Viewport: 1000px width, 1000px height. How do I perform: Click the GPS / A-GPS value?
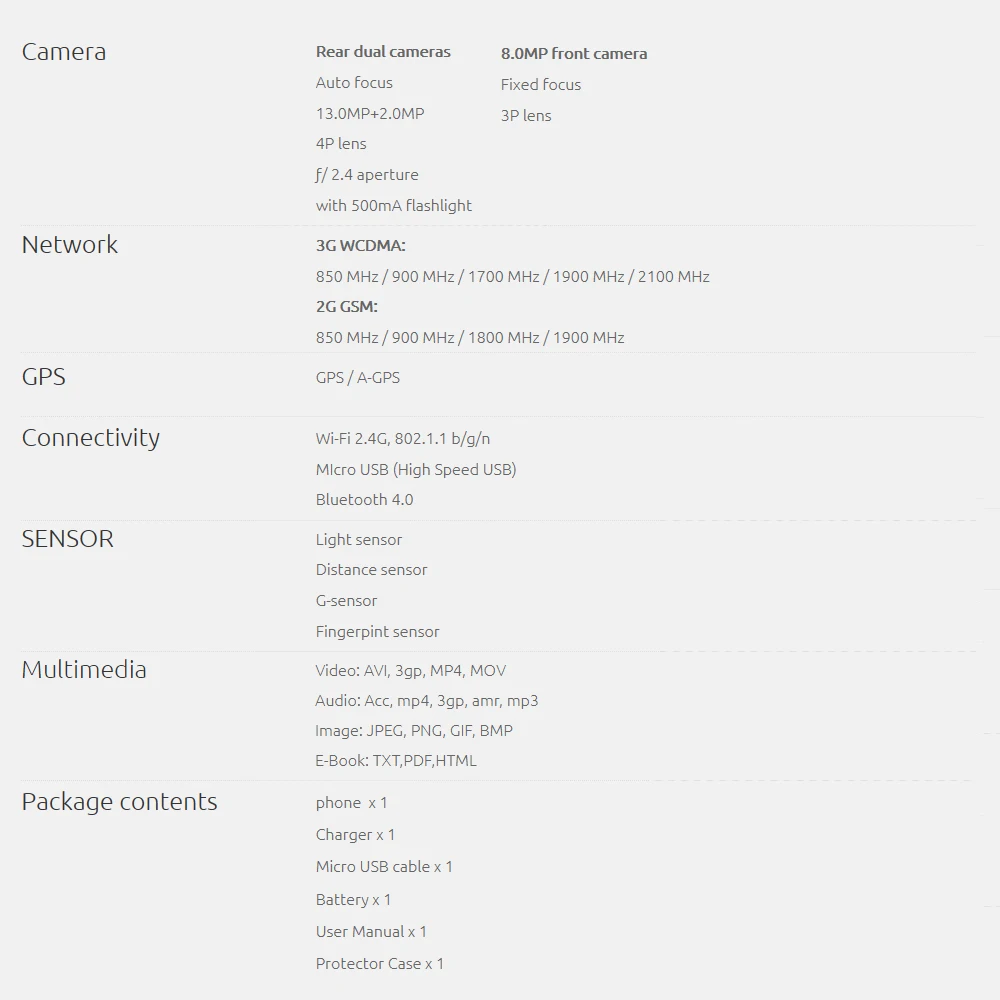(x=358, y=378)
